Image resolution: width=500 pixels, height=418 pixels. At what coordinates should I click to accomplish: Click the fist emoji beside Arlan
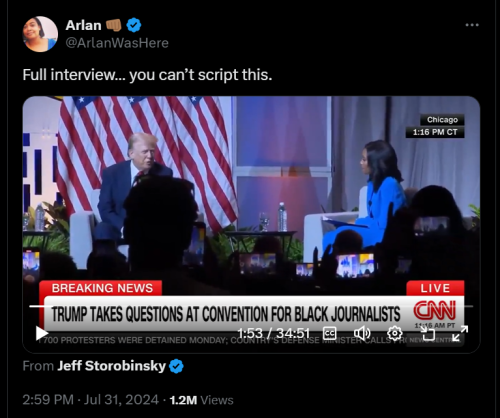113,25
